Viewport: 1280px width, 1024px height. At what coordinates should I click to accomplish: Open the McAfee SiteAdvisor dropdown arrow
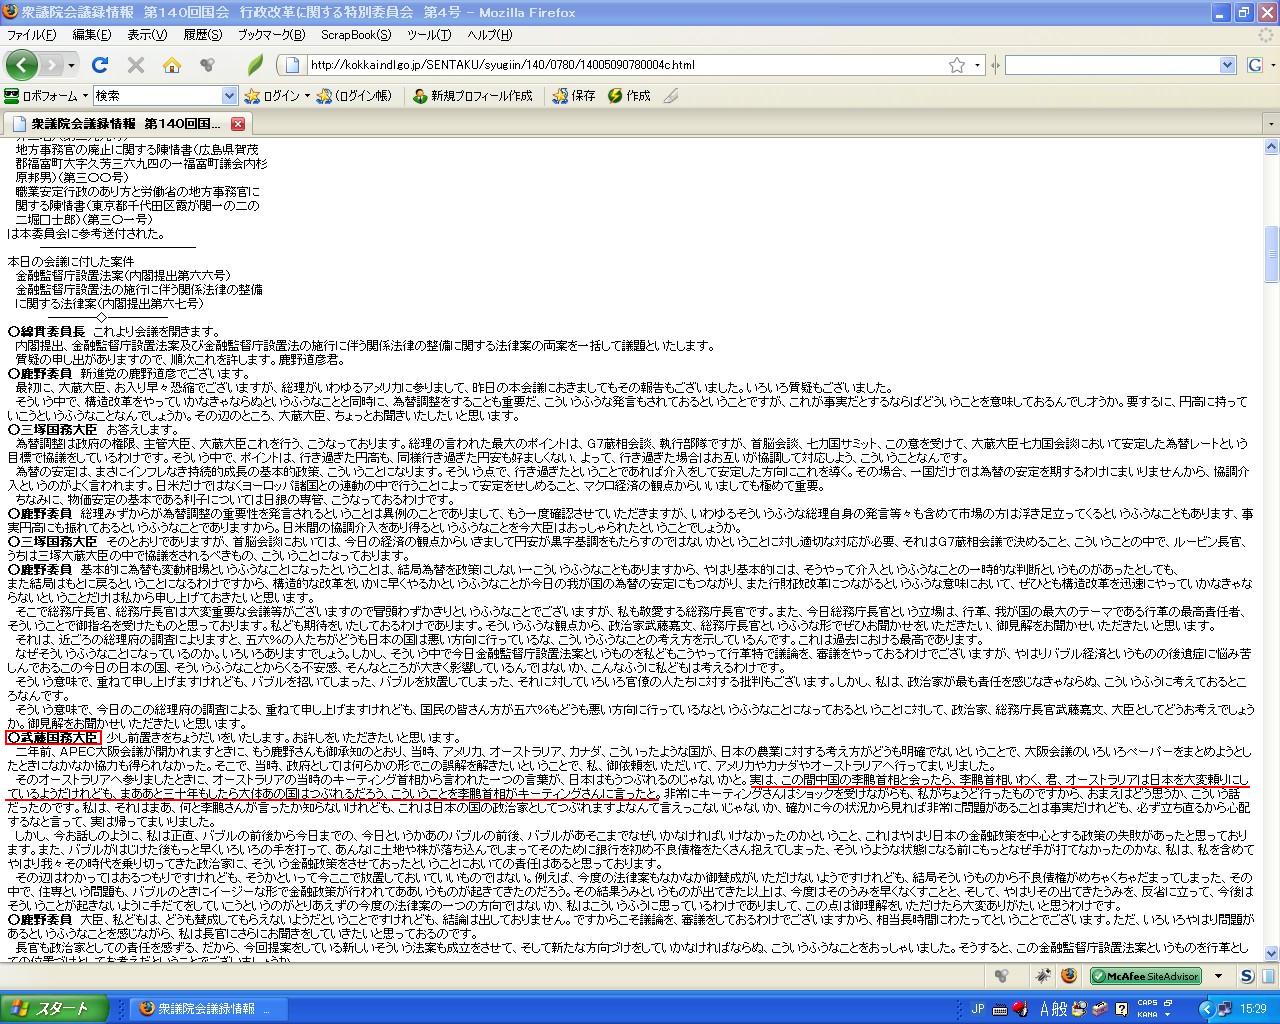pos(1218,976)
